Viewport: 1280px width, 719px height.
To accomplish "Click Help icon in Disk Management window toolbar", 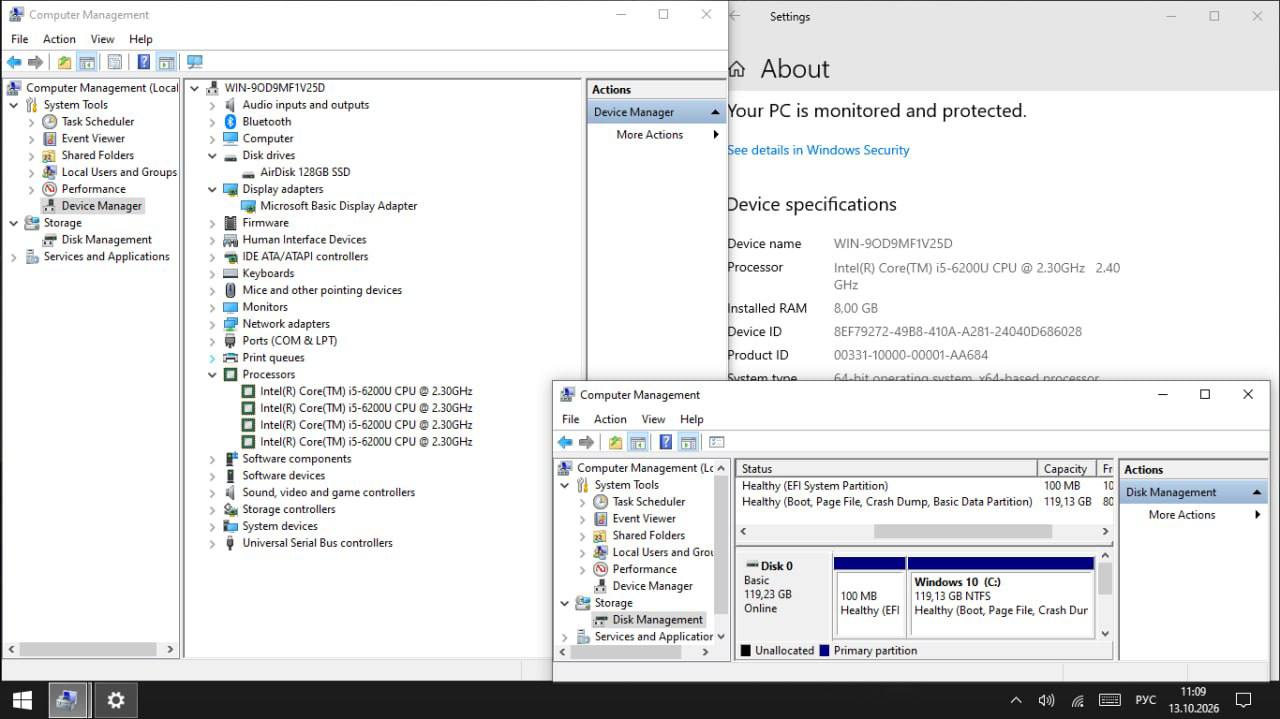I will coord(666,442).
